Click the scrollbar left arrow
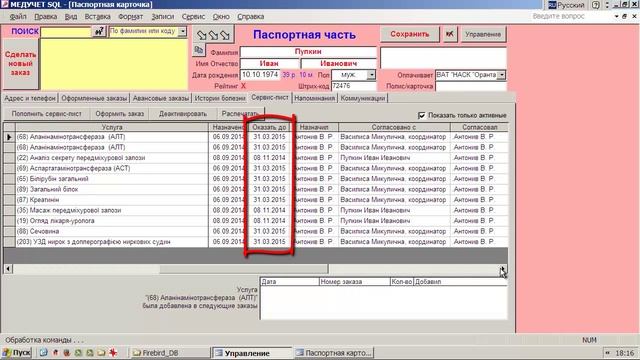640x360 pixels. tap(8, 269)
